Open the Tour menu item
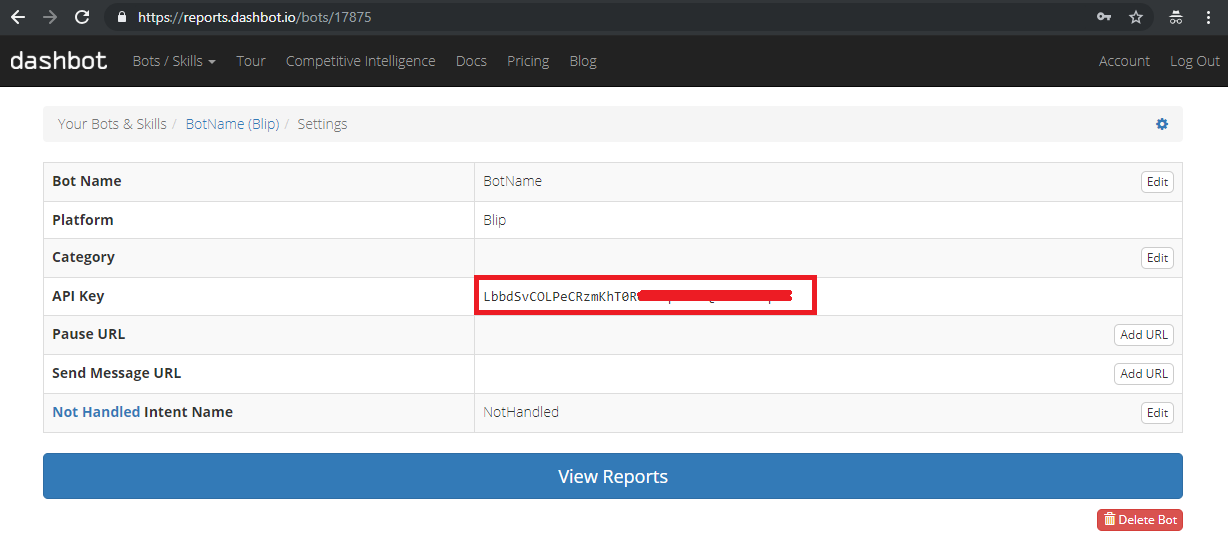This screenshot has width=1228, height=559. [251, 61]
